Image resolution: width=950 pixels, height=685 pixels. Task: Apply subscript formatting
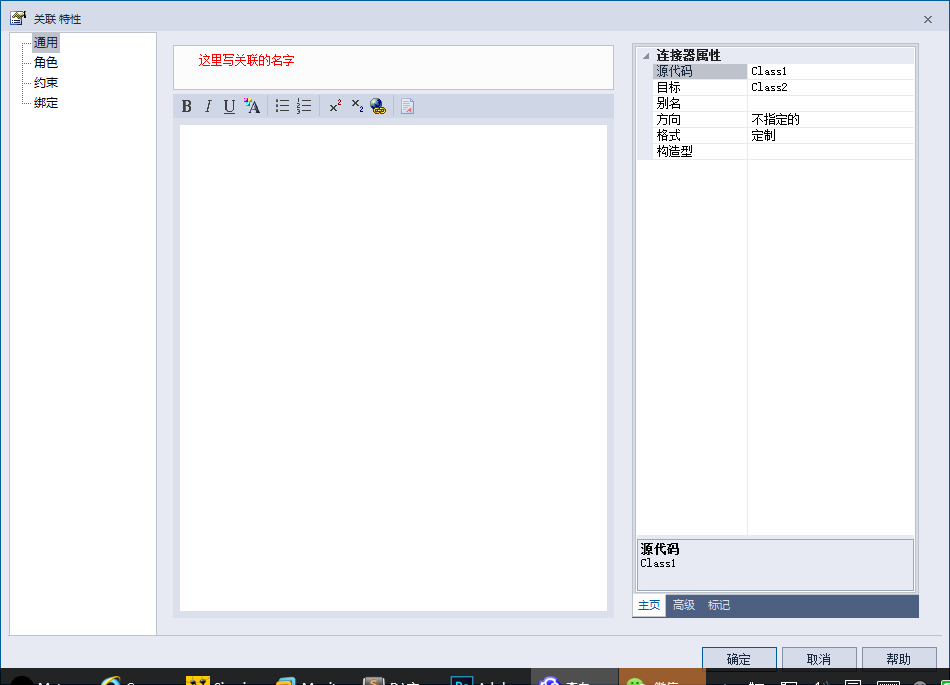point(357,106)
